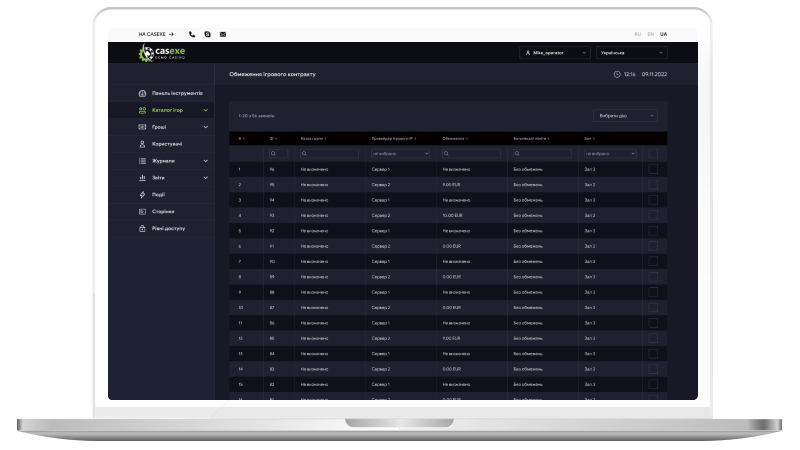
Task: Click the clock icon beside 12:16
Action: click(617, 74)
